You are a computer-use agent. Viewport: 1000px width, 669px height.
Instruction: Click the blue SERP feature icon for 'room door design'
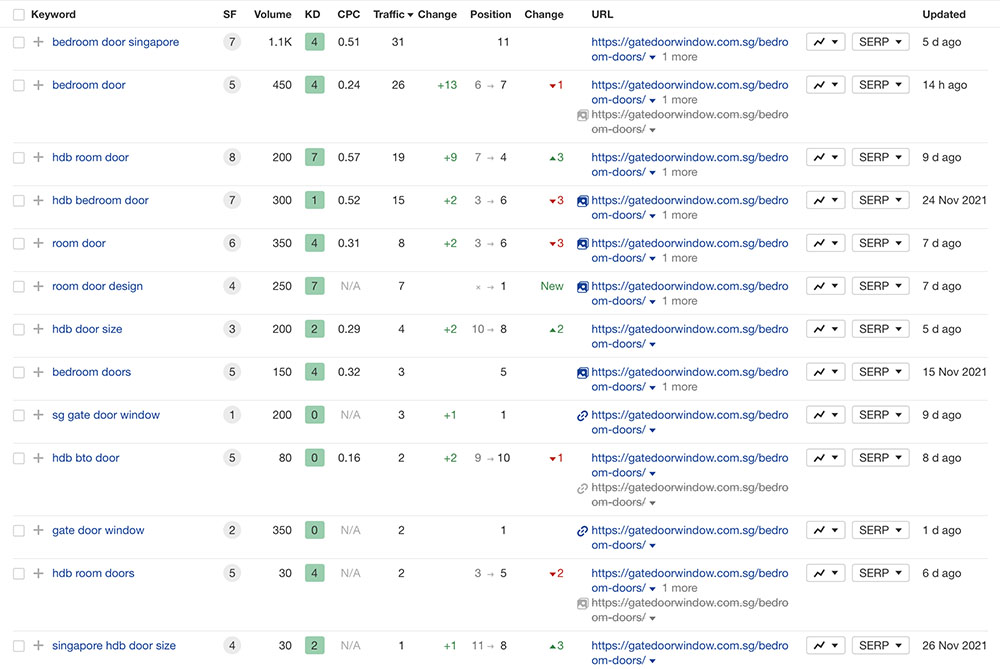point(582,287)
